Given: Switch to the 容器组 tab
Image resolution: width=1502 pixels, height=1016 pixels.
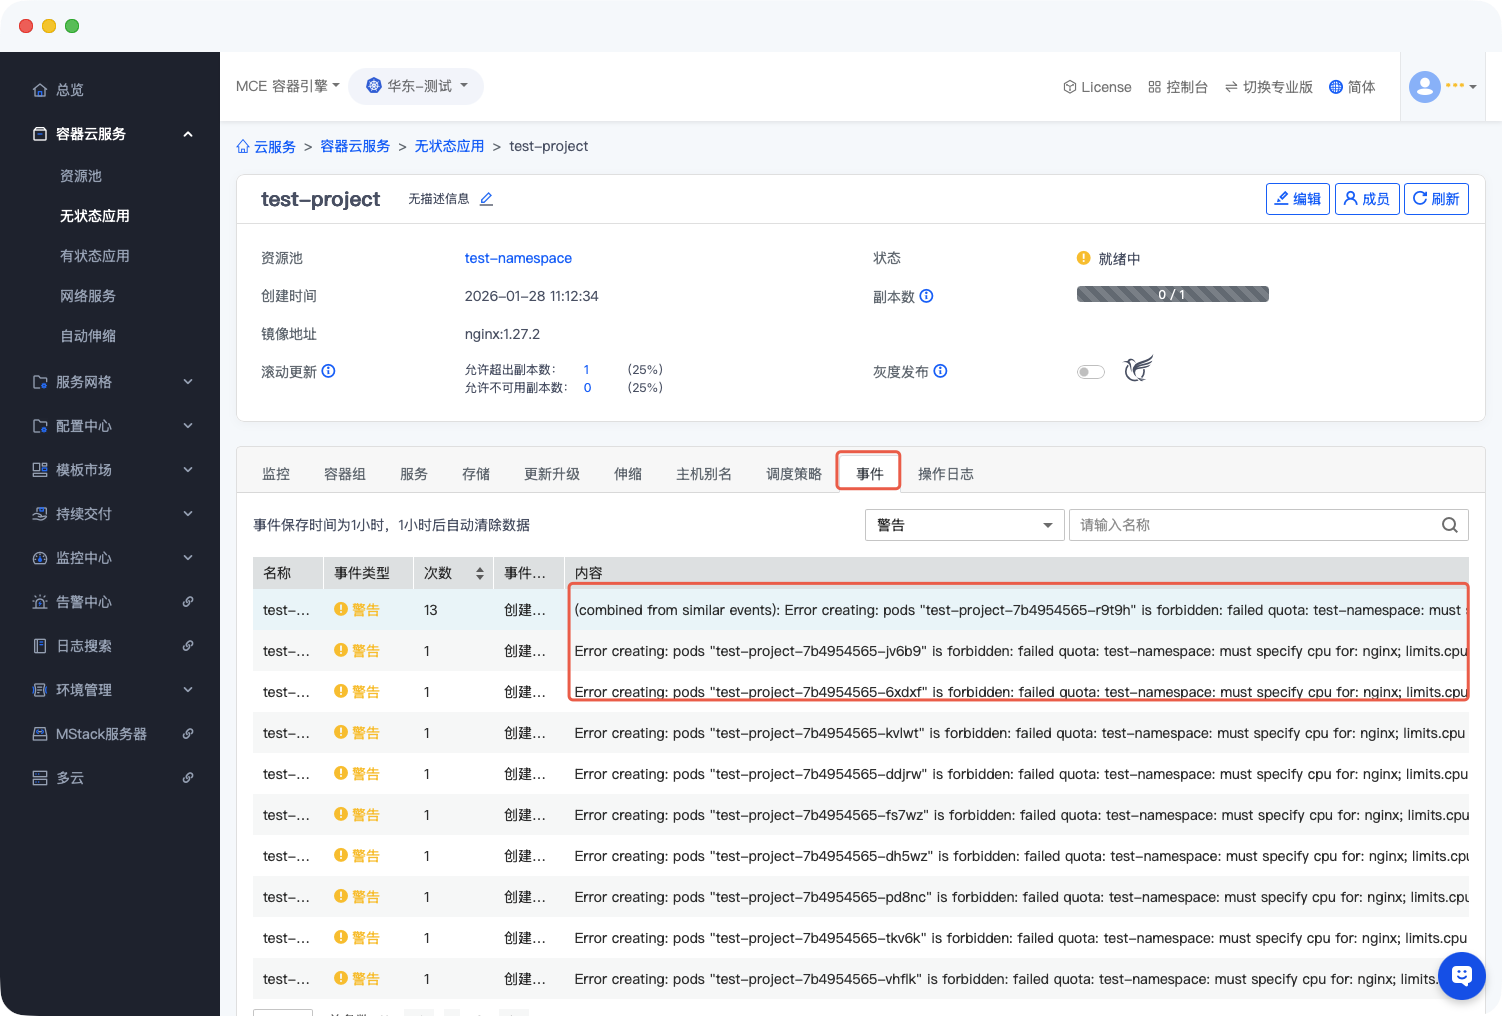Looking at the screenshot, I should click(x=345, y=474).
